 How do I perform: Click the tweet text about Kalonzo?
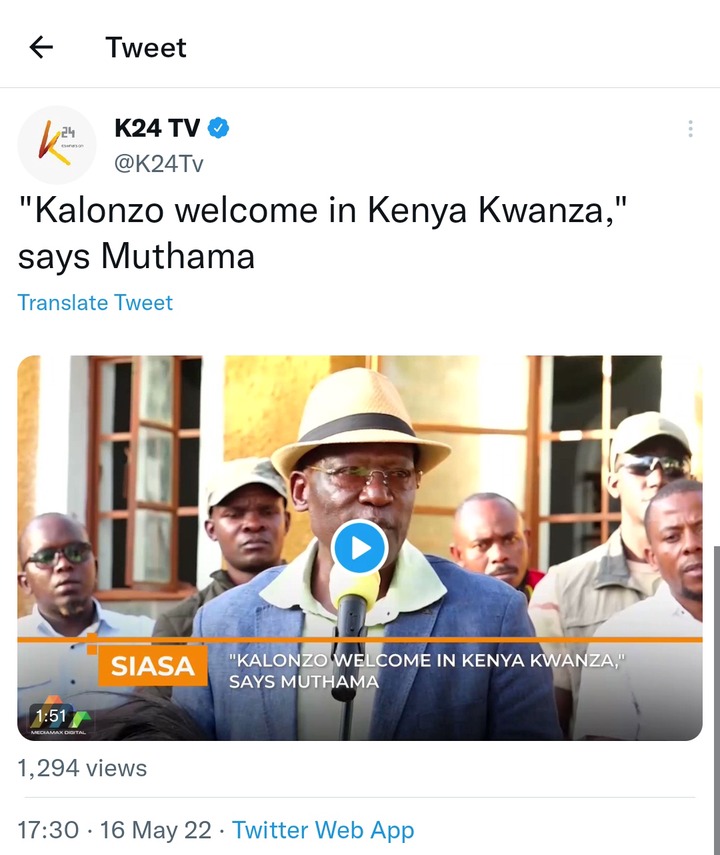click(x=322, y=233)
